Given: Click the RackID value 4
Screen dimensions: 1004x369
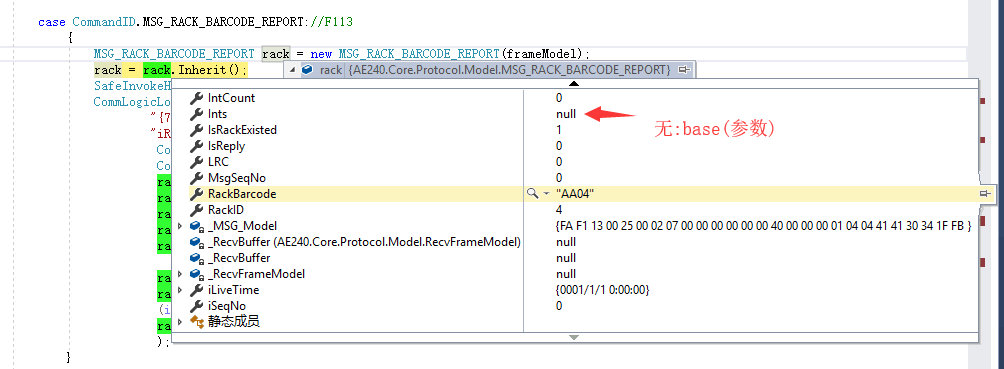Looking at the screenshot, I should (x=559, y=209).
